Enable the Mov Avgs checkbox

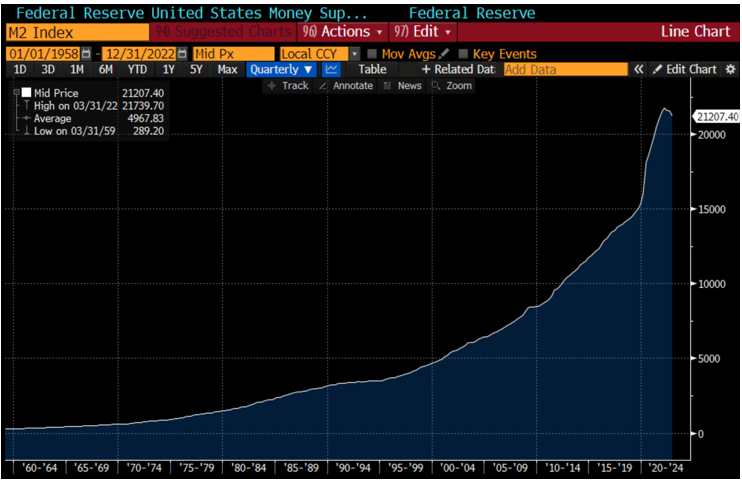[x=372, y=53]
